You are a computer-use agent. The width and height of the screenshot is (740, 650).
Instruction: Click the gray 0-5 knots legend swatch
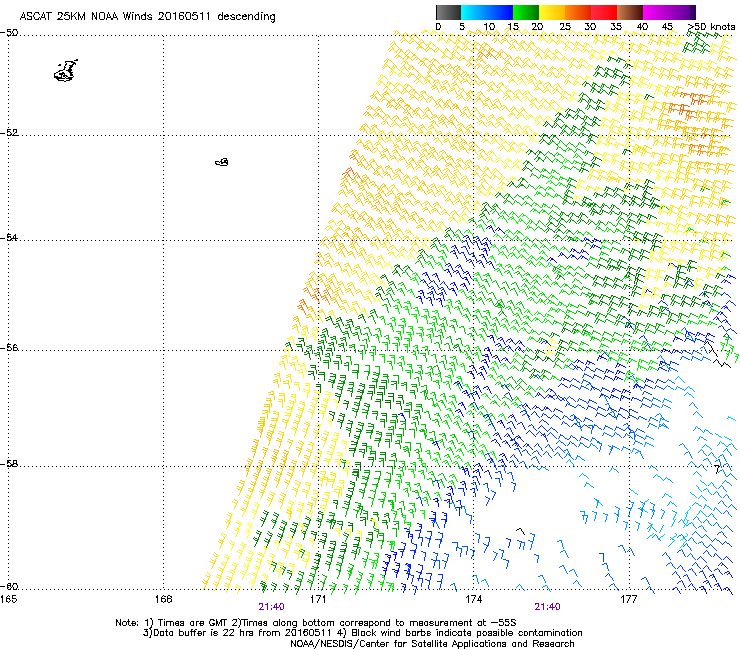coord(448,12)
